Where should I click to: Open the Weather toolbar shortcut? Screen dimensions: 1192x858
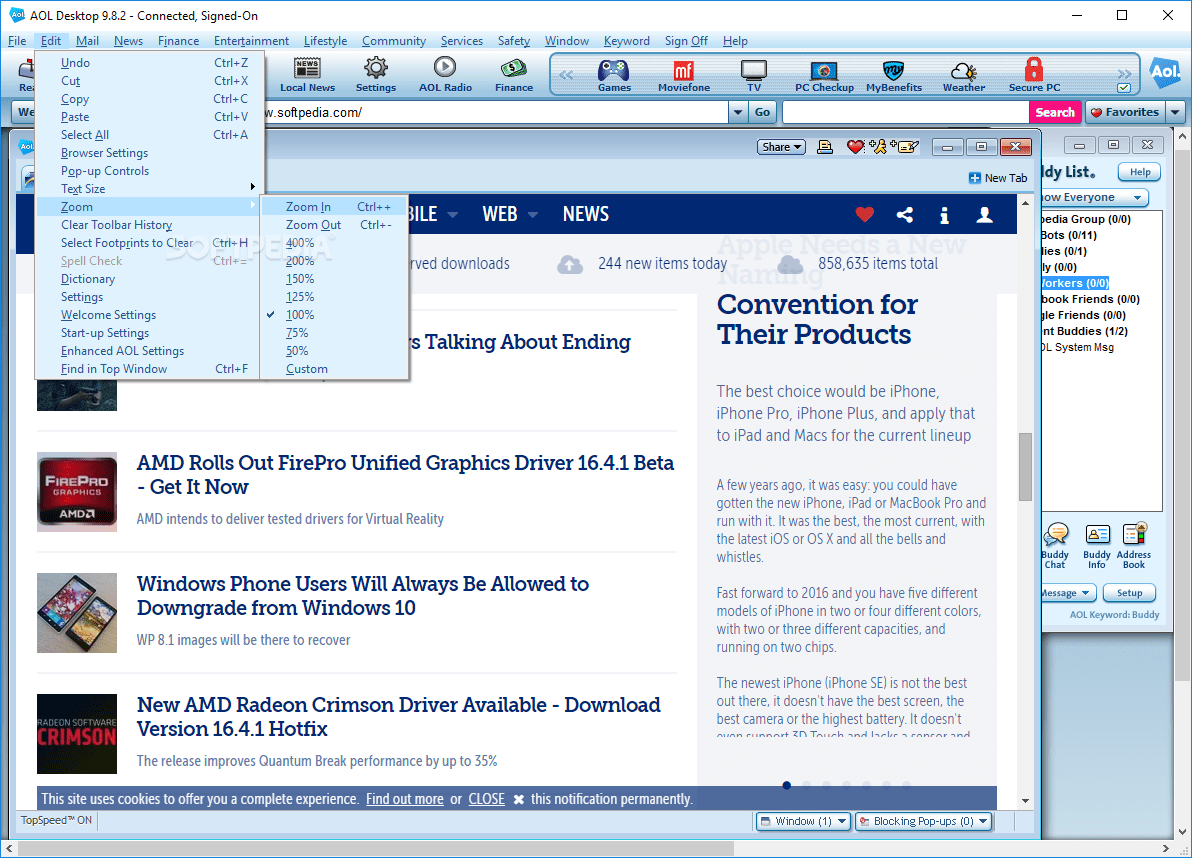coord(963,75)
